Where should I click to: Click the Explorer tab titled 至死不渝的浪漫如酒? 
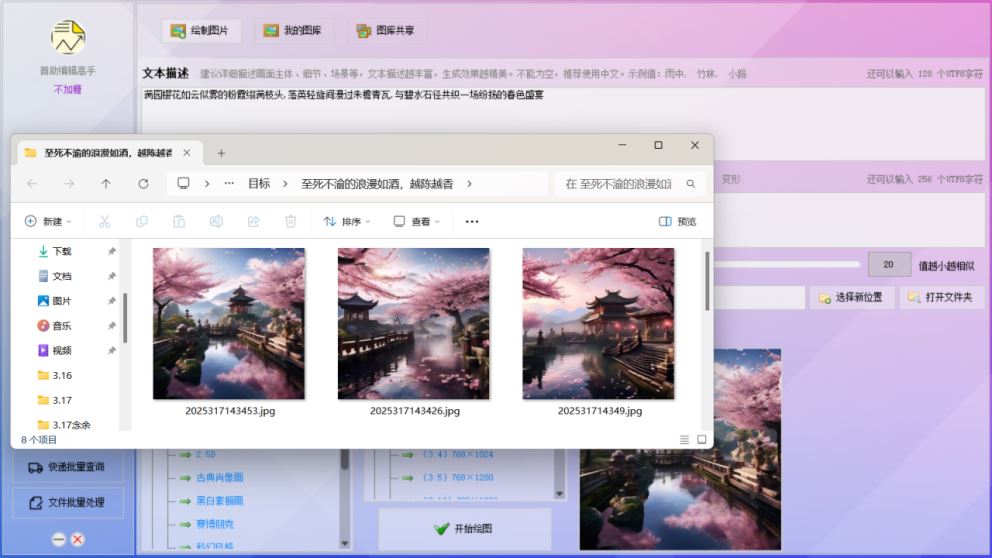pos(108,153)
